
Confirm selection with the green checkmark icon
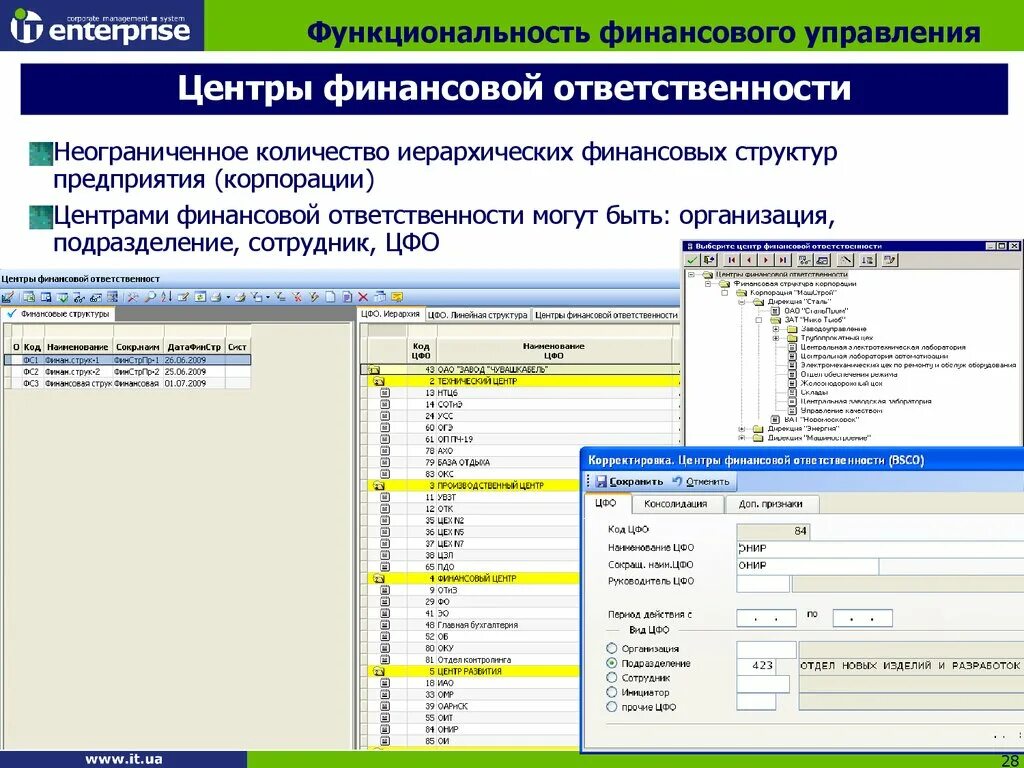tap(692, 260)
